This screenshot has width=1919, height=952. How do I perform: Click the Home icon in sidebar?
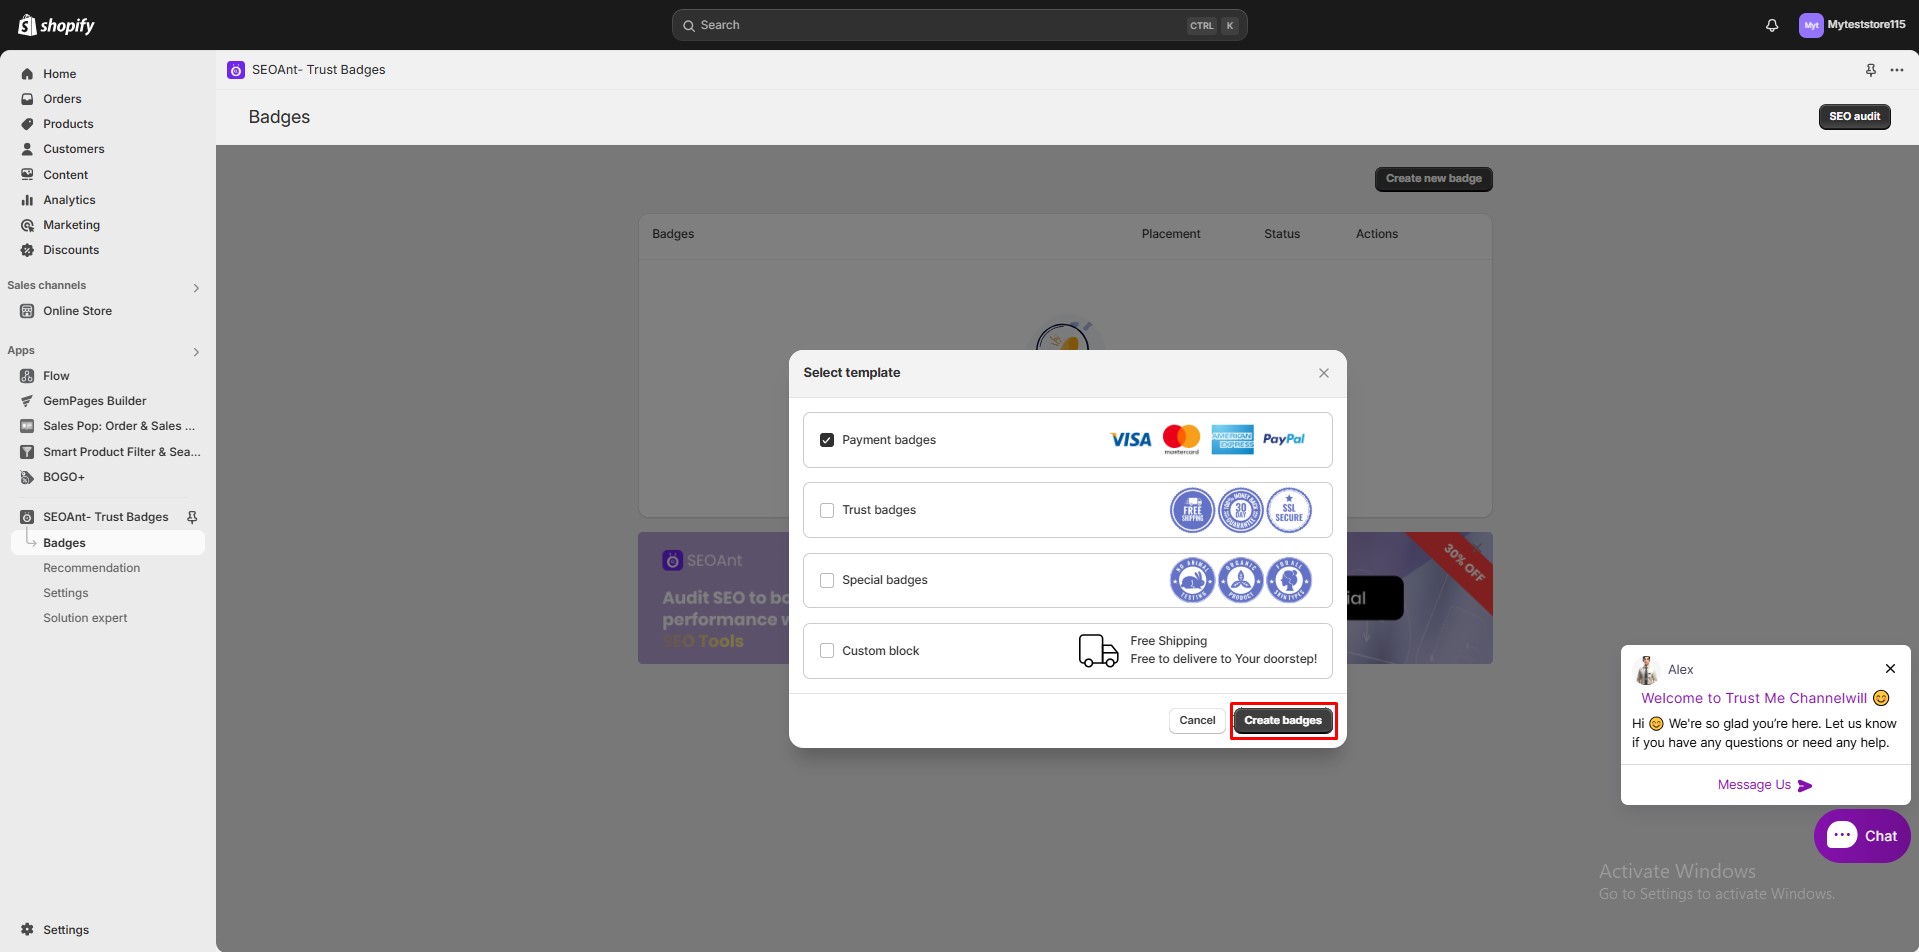pyautogui.click(x=27, y=74)
